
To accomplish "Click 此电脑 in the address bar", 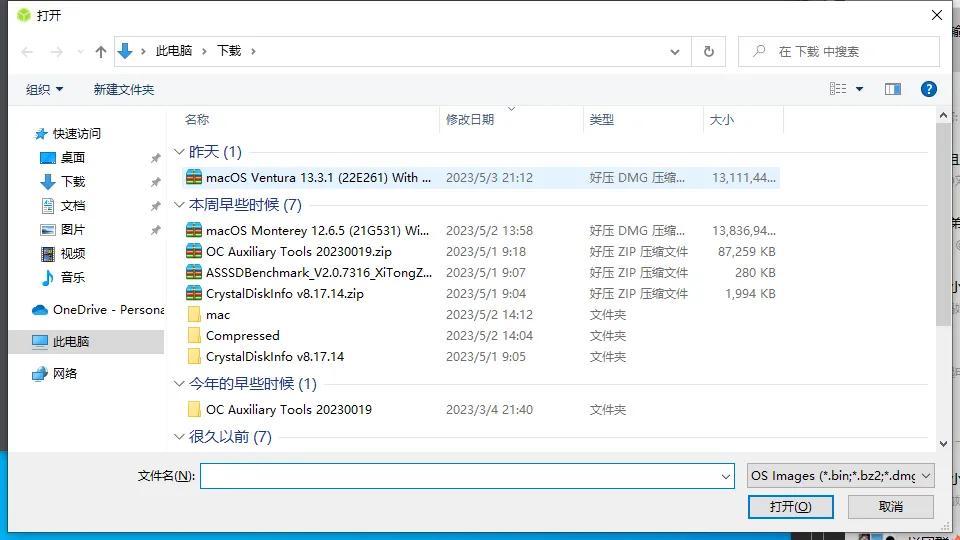I will 173,51.
